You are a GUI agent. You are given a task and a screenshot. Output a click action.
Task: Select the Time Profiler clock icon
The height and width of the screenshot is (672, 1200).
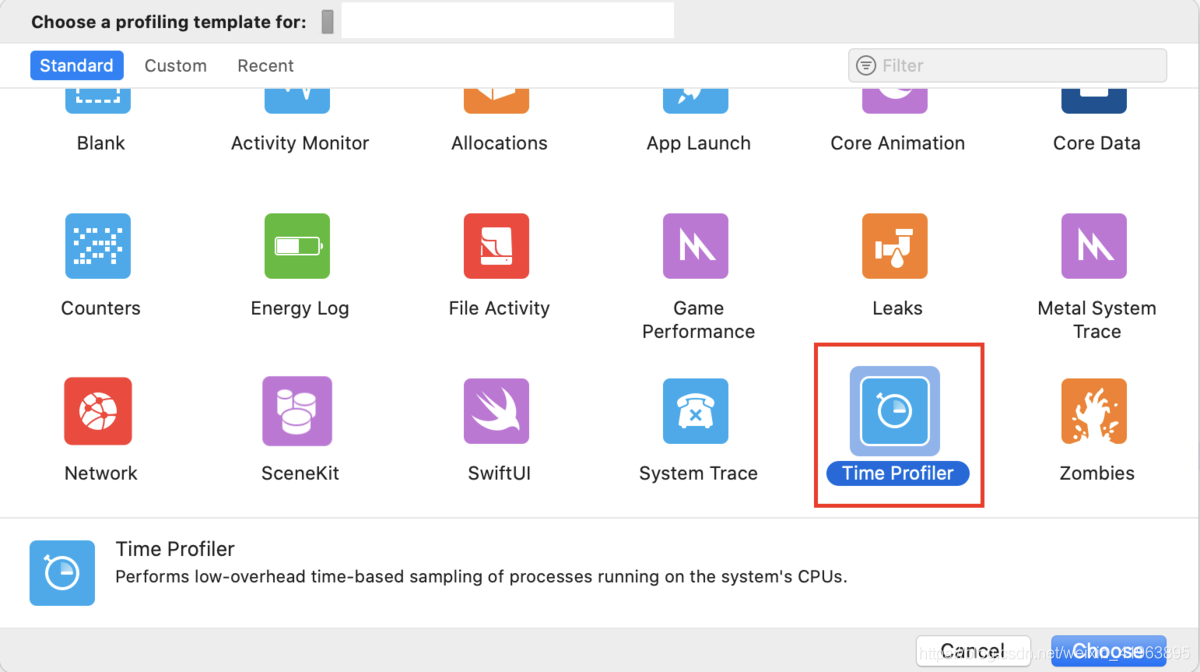(x=895, y=411)
